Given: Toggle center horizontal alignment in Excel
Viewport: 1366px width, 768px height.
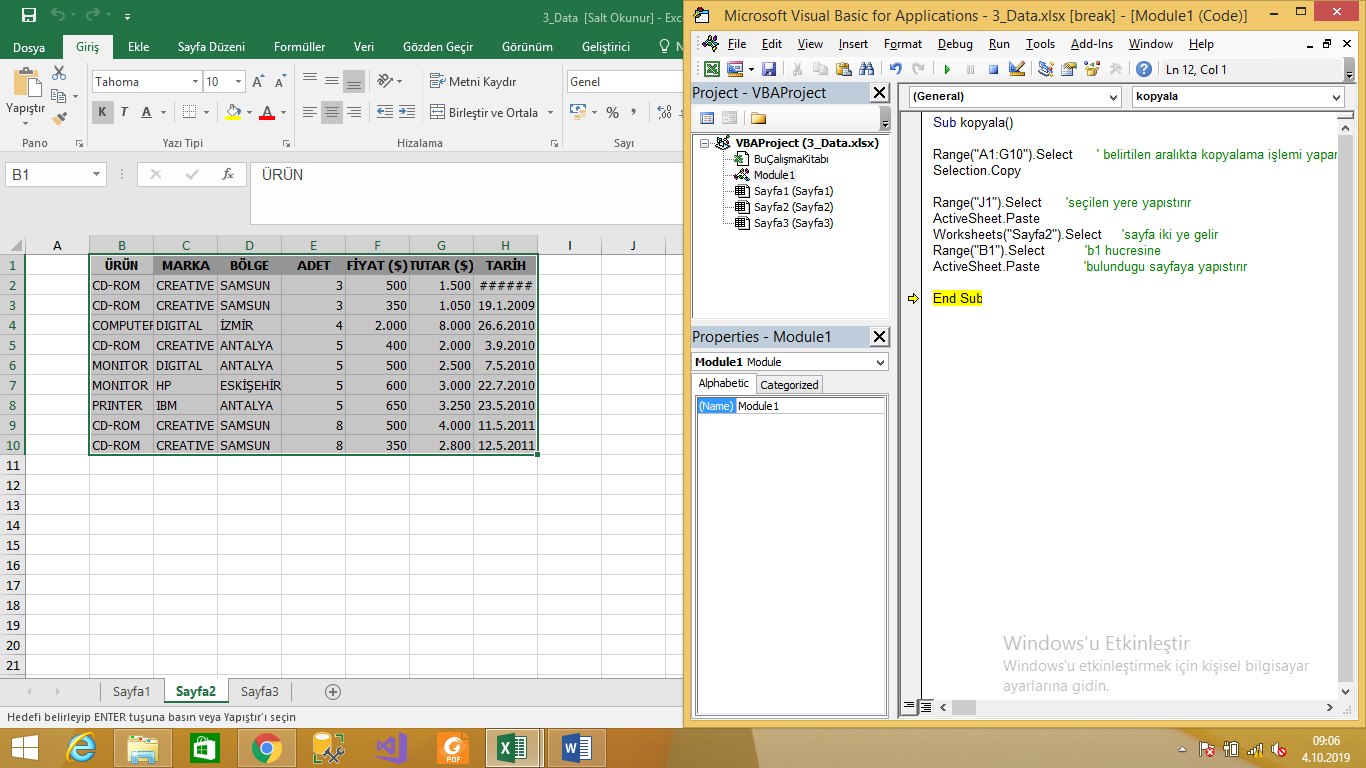Looking at the screenshot, I should pyautogui.click(x=331, y=112).
